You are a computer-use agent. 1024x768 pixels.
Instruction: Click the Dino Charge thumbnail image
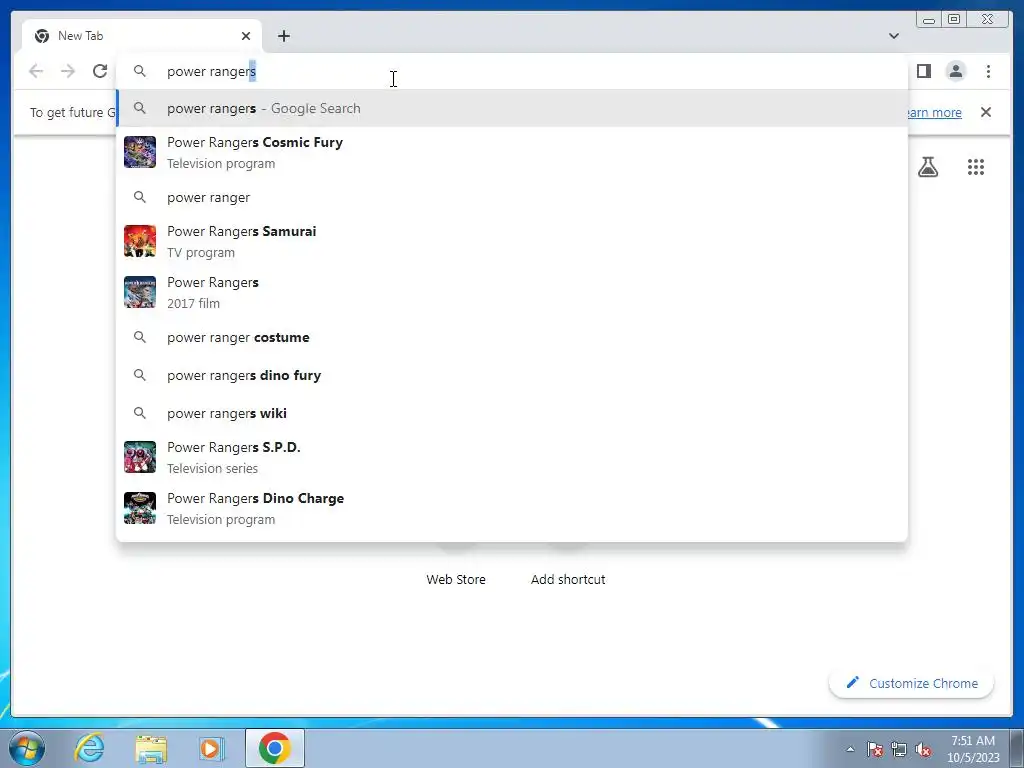click(x=140, y=508)
